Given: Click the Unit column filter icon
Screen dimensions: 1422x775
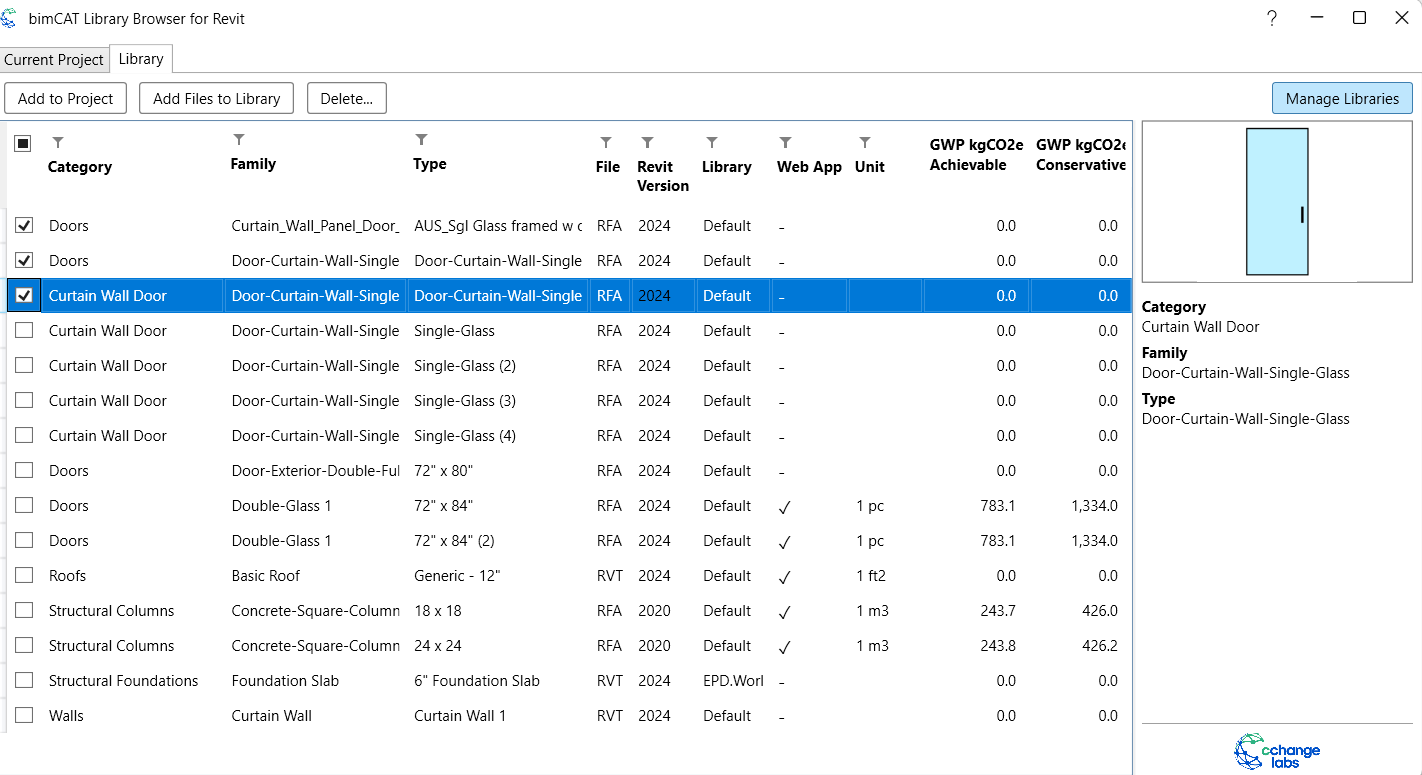Looking at the screenshot, I should pos(864,143).
